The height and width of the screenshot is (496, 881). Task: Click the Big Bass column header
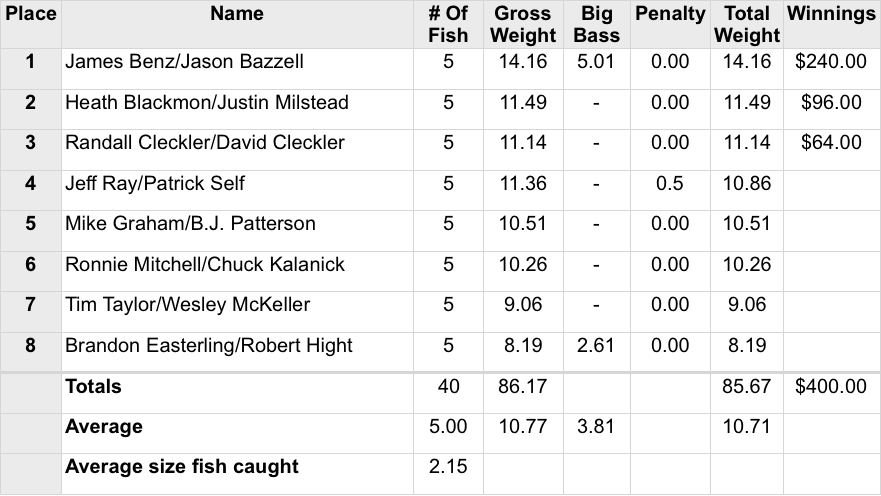(x=598, y=24)
